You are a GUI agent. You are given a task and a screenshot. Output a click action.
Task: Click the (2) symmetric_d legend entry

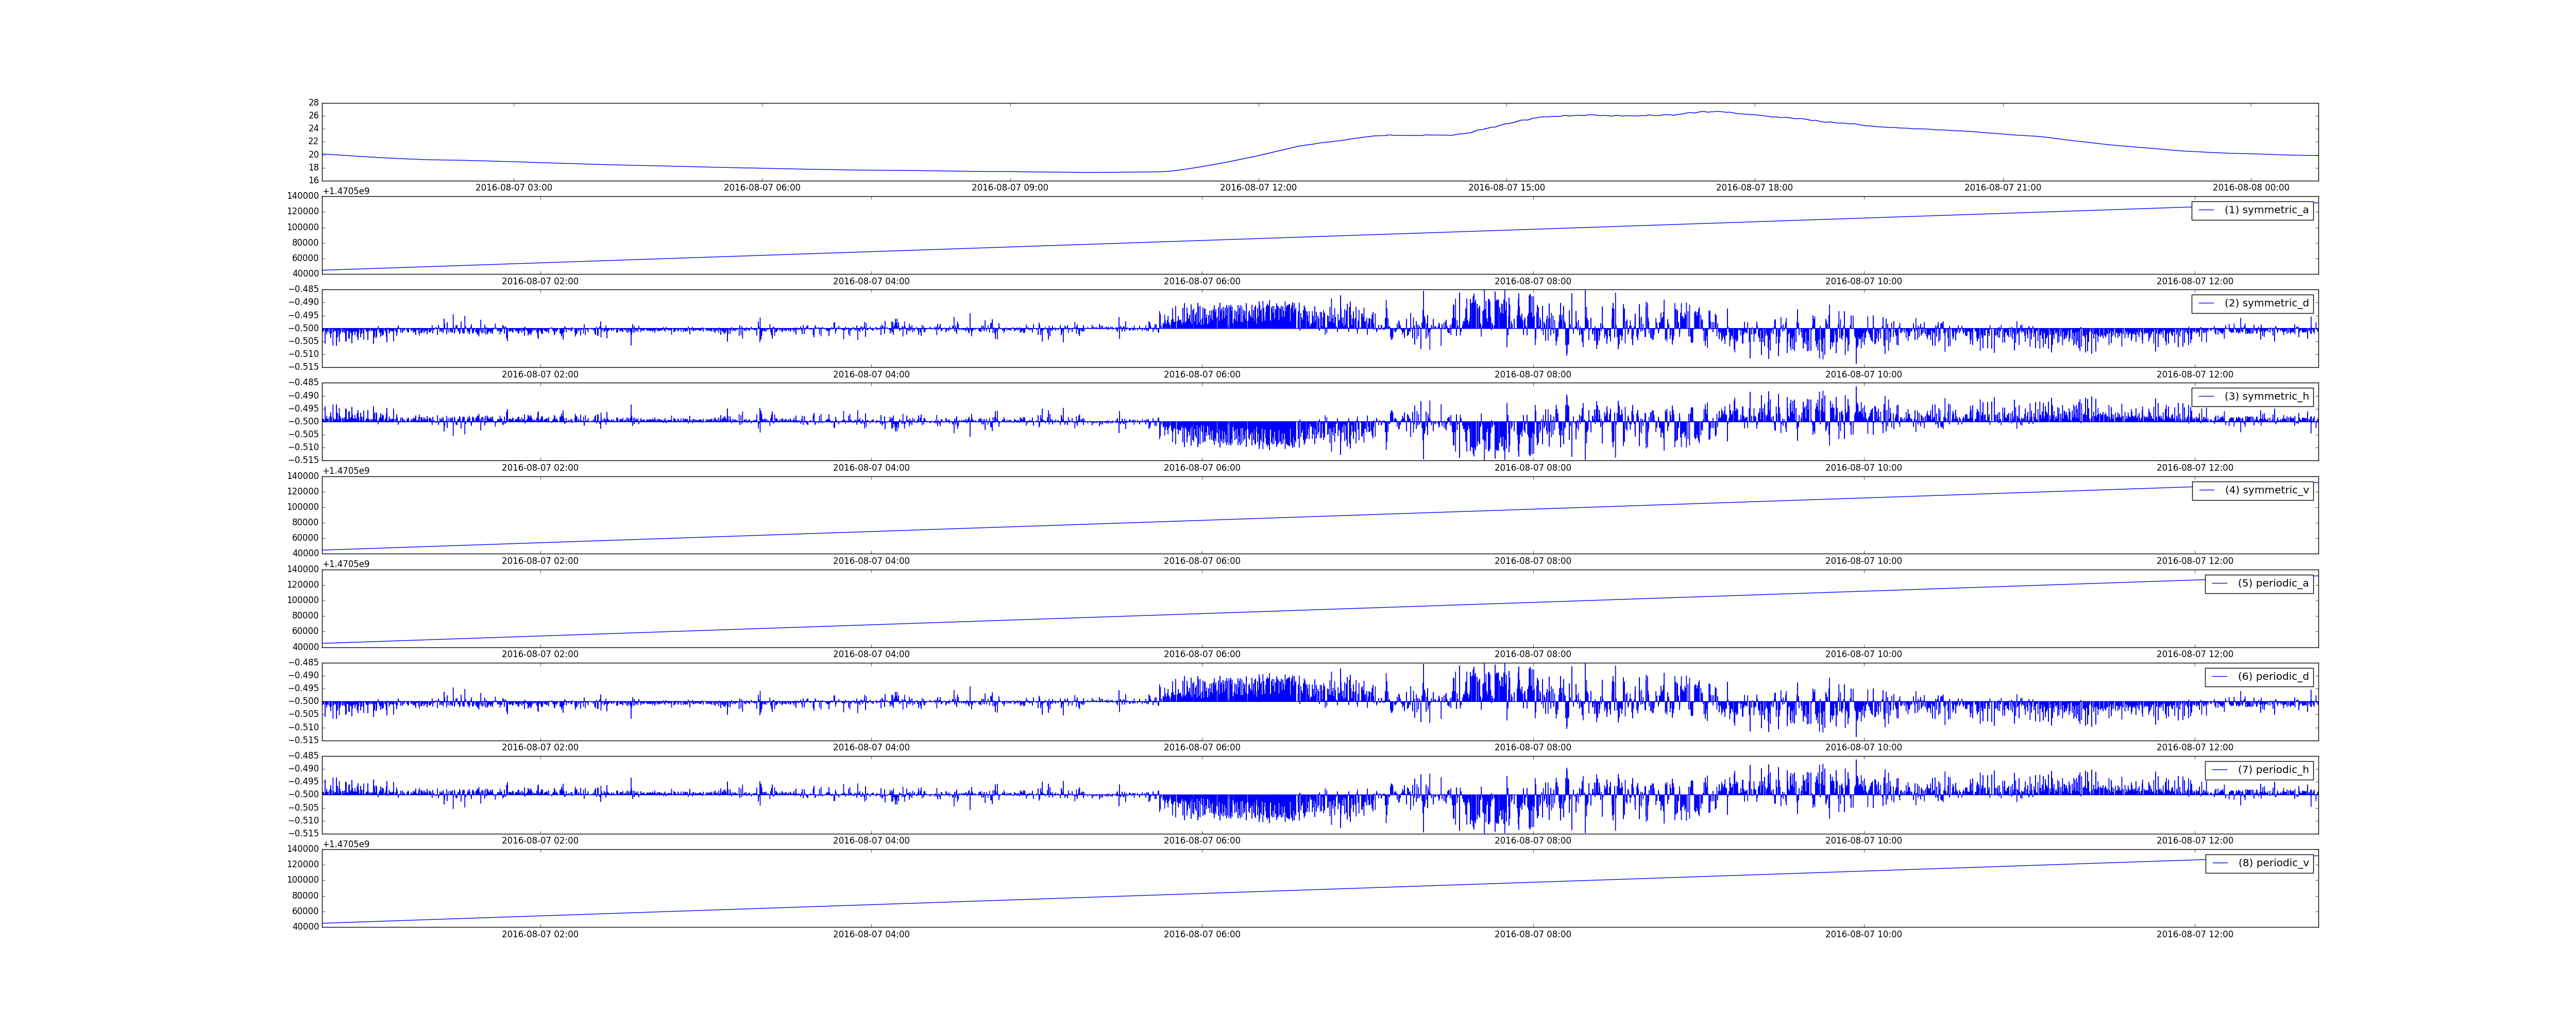2266,303
